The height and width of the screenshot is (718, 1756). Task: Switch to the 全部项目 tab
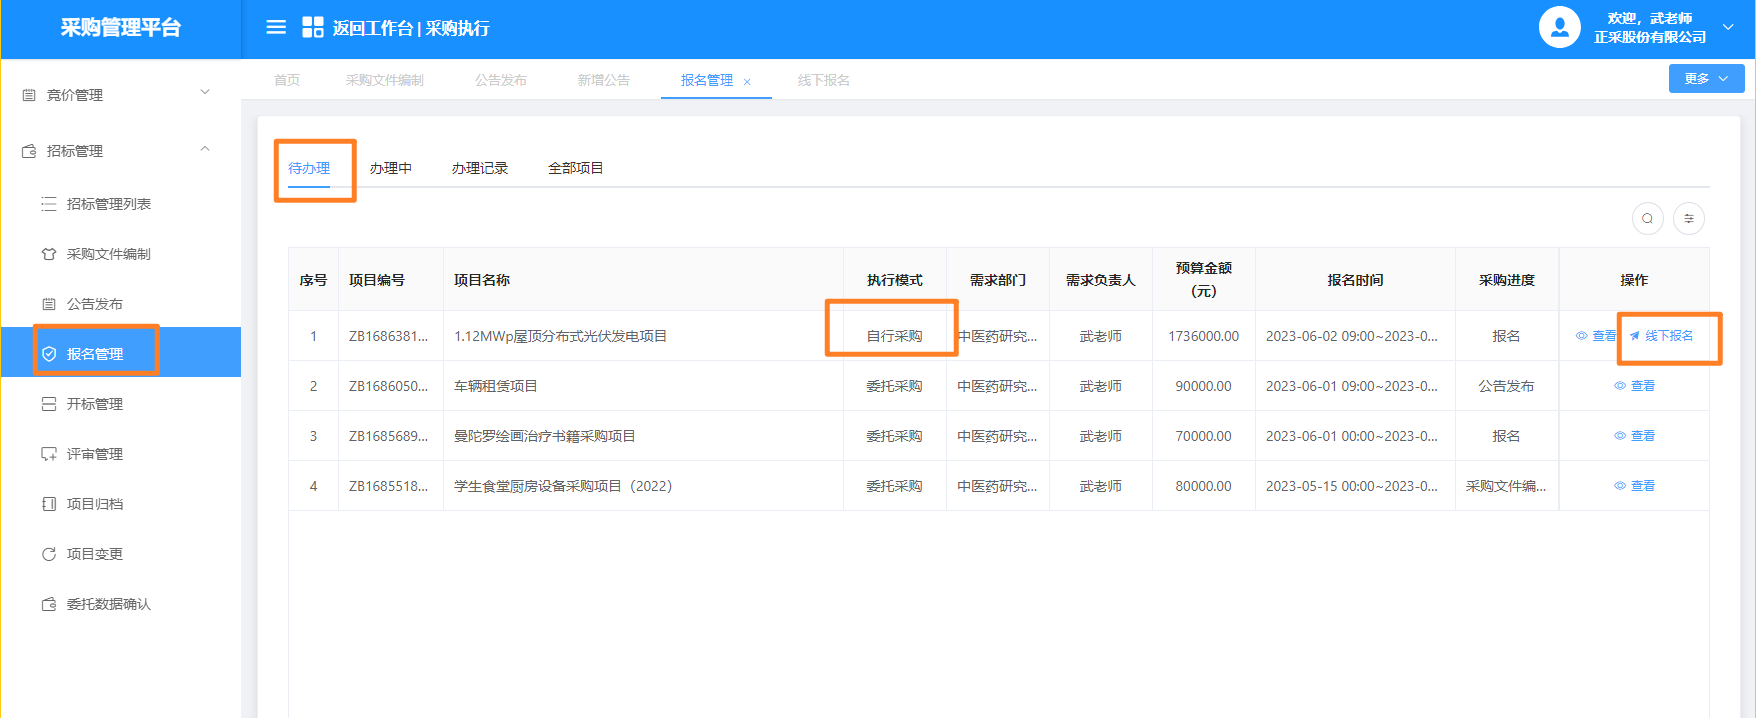(x=575, y=168)
